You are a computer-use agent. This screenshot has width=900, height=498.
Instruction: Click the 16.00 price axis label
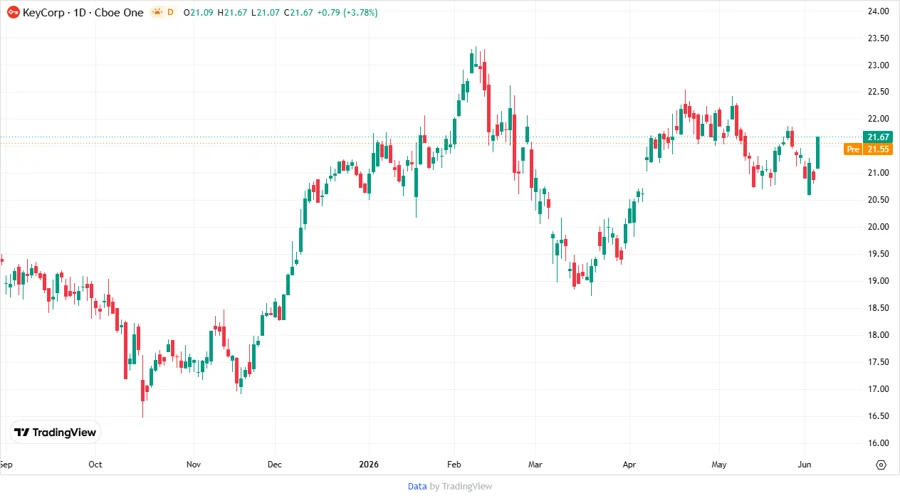click(x=878, y=443)
